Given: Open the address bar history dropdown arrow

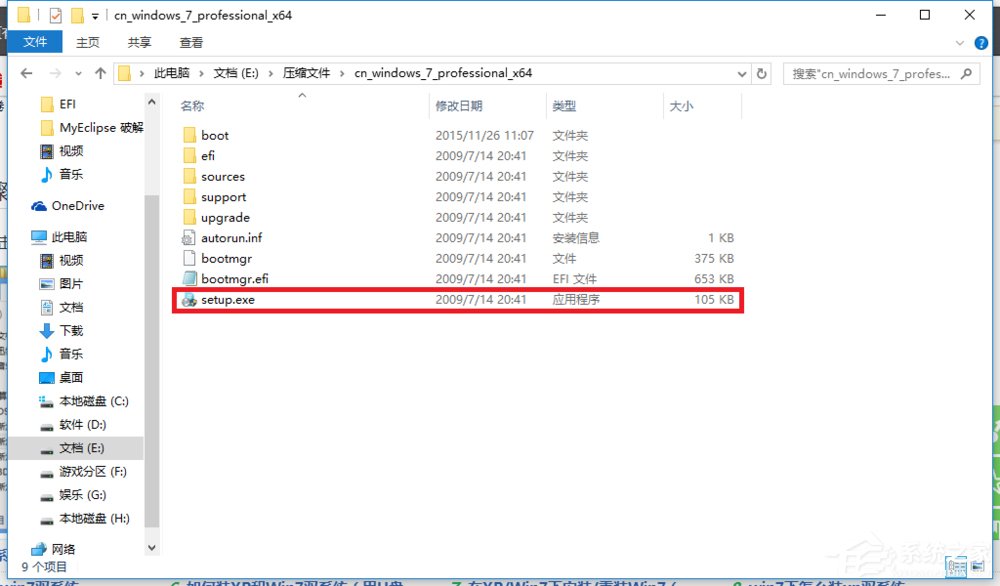Looking at the screenshot, I should [741, 73].
